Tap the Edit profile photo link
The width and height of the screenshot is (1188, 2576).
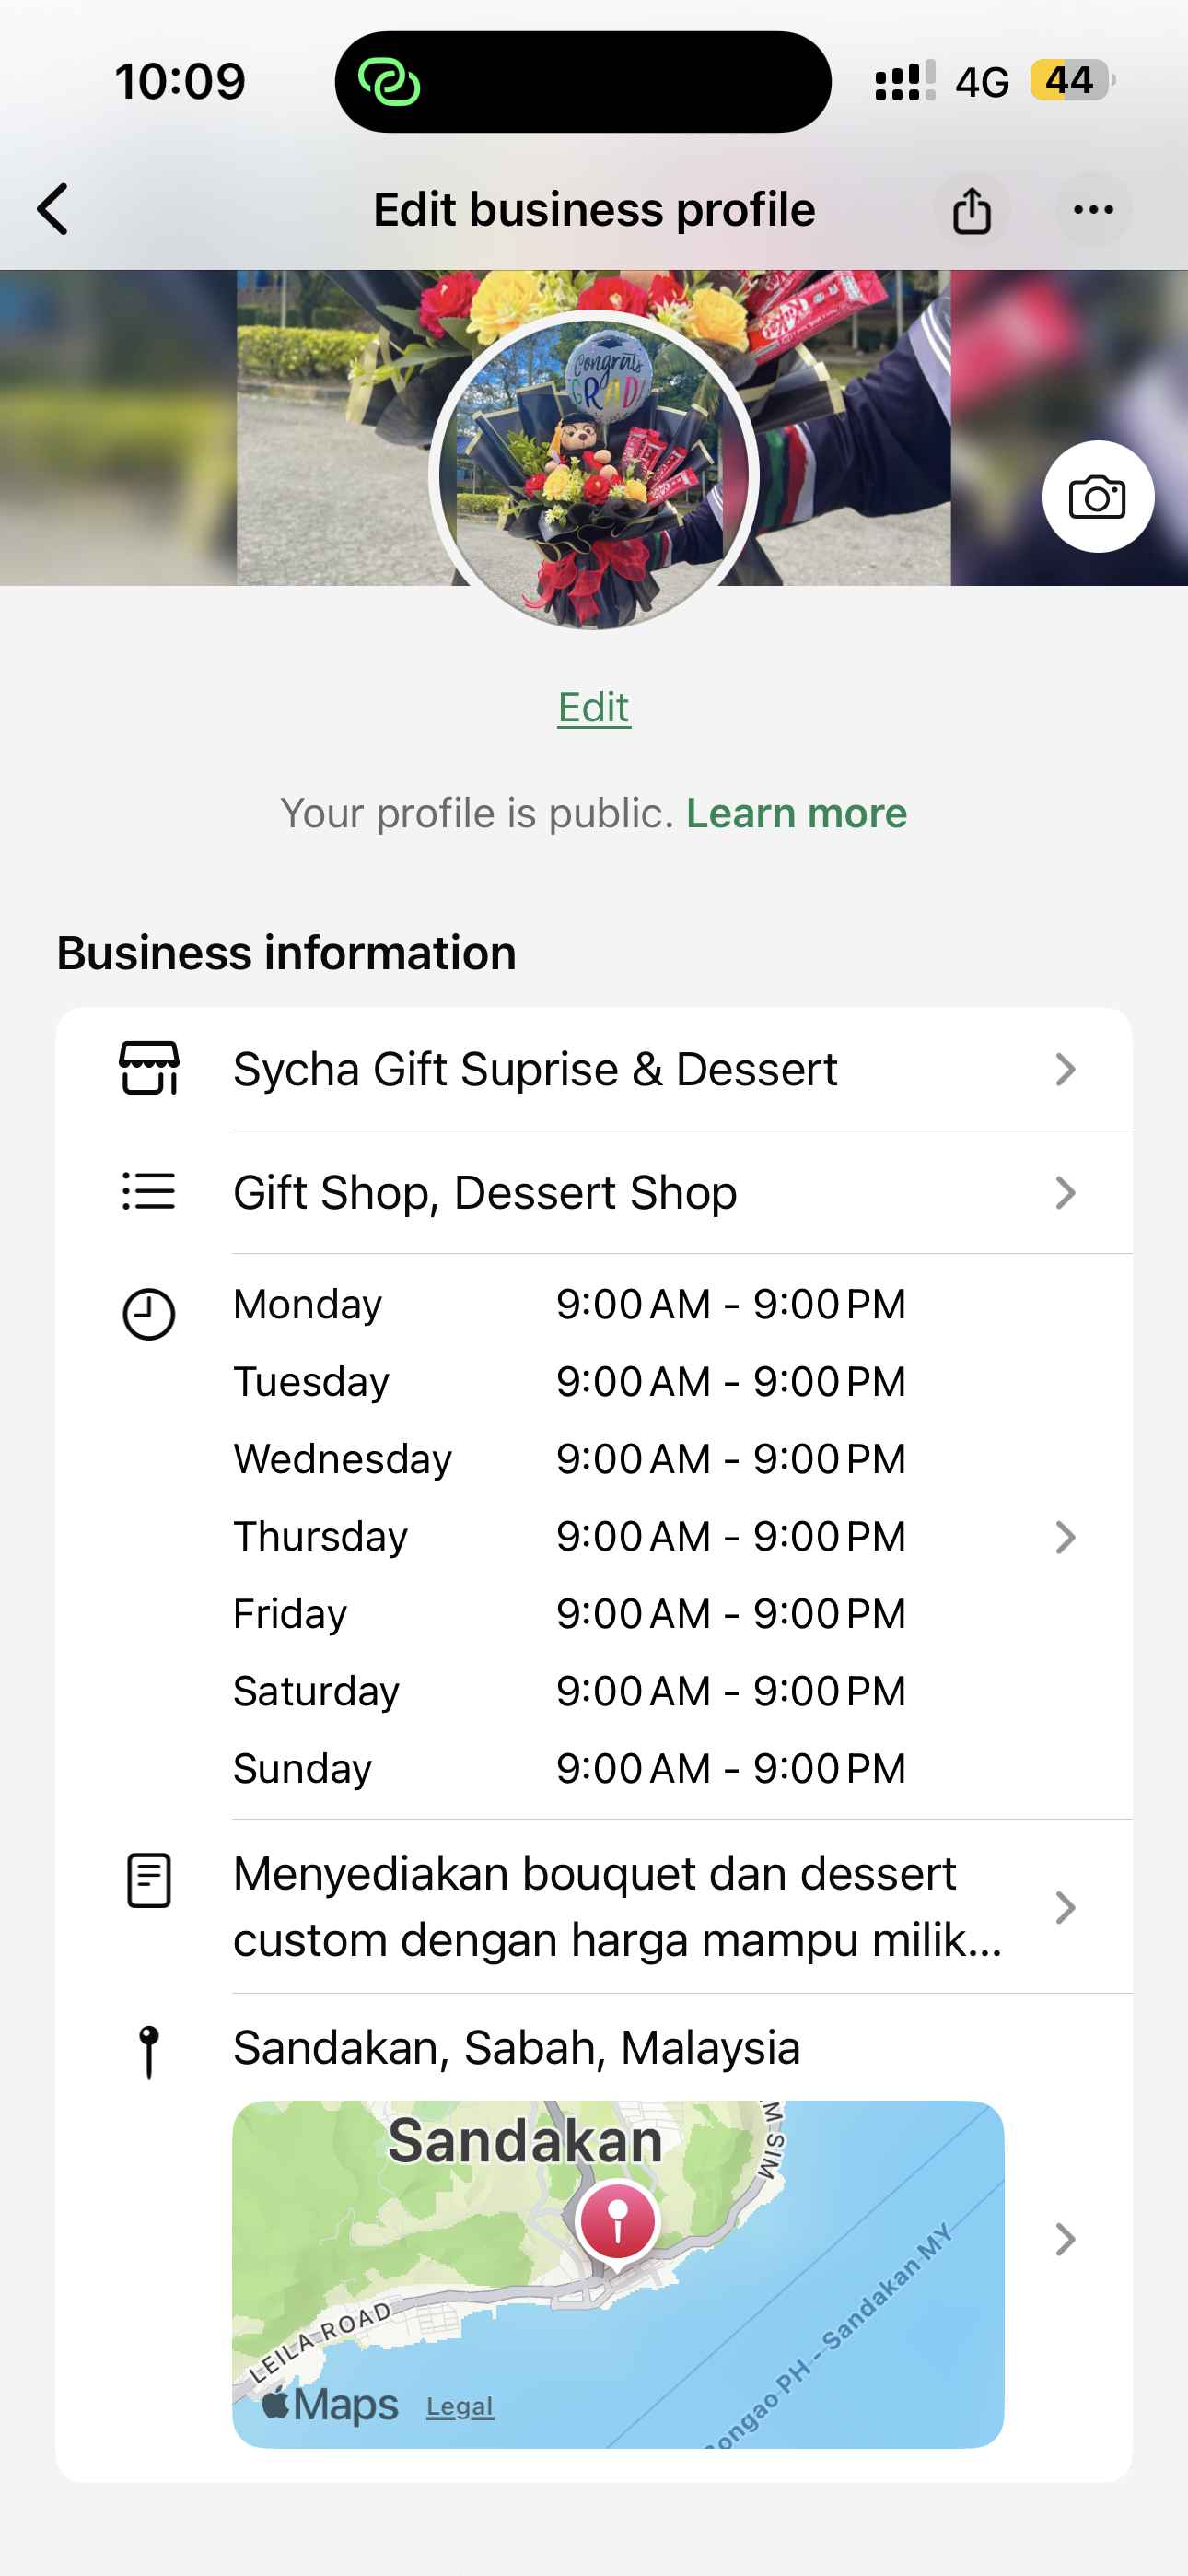coord(594,708)
